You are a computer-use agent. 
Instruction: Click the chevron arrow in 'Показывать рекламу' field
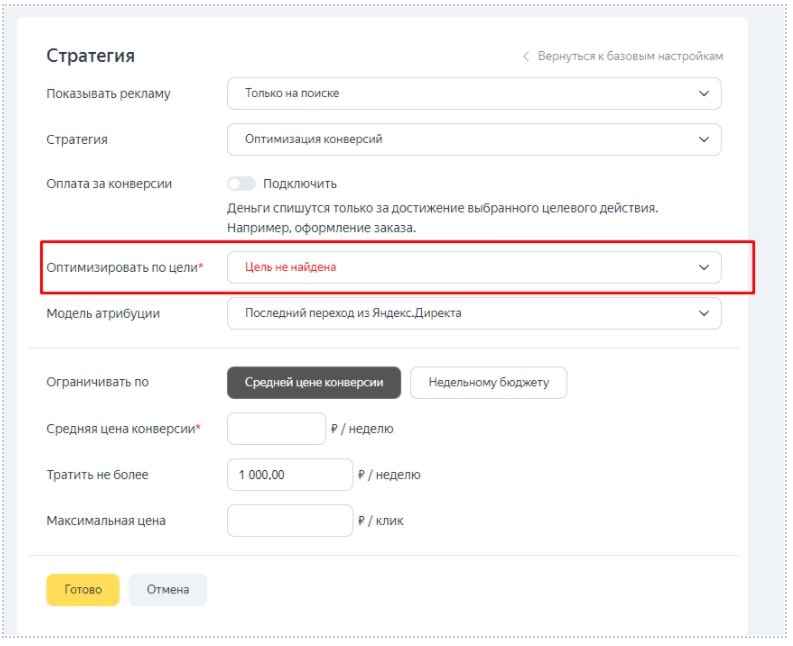pos(704,93)
